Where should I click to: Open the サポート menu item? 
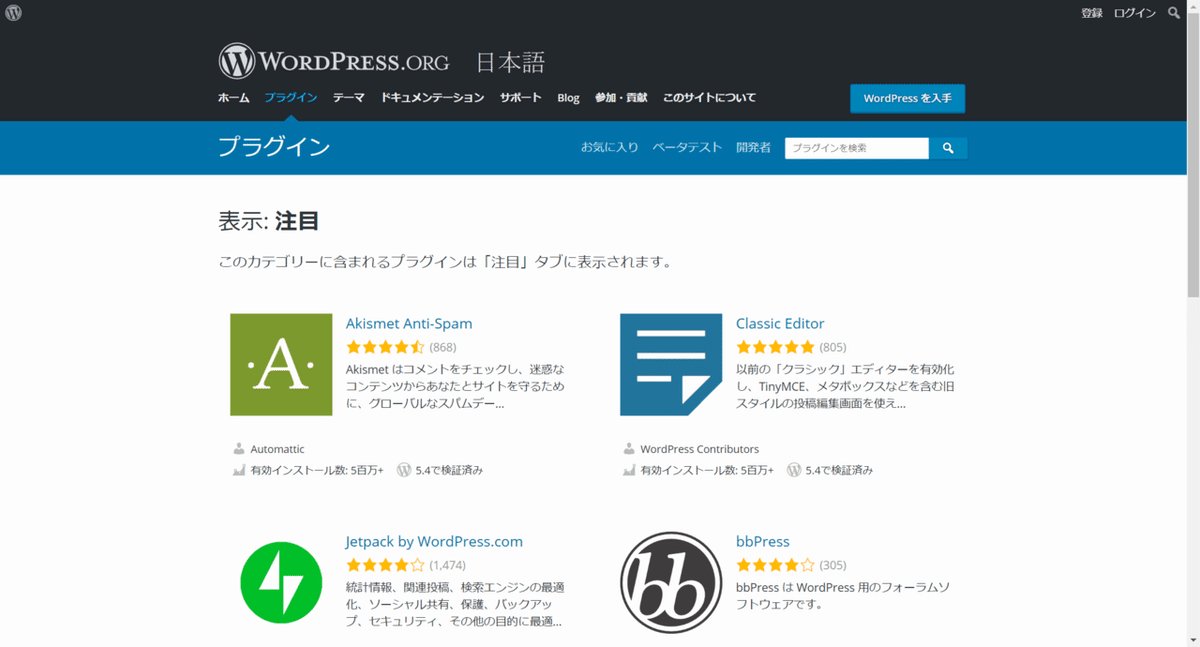tap(521, 98)
